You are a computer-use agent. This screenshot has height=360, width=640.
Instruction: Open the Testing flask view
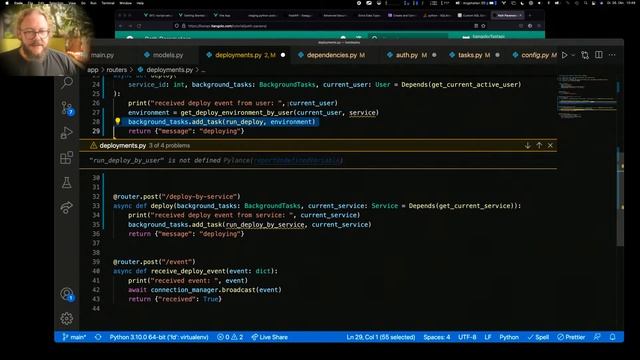pos(67,183)
